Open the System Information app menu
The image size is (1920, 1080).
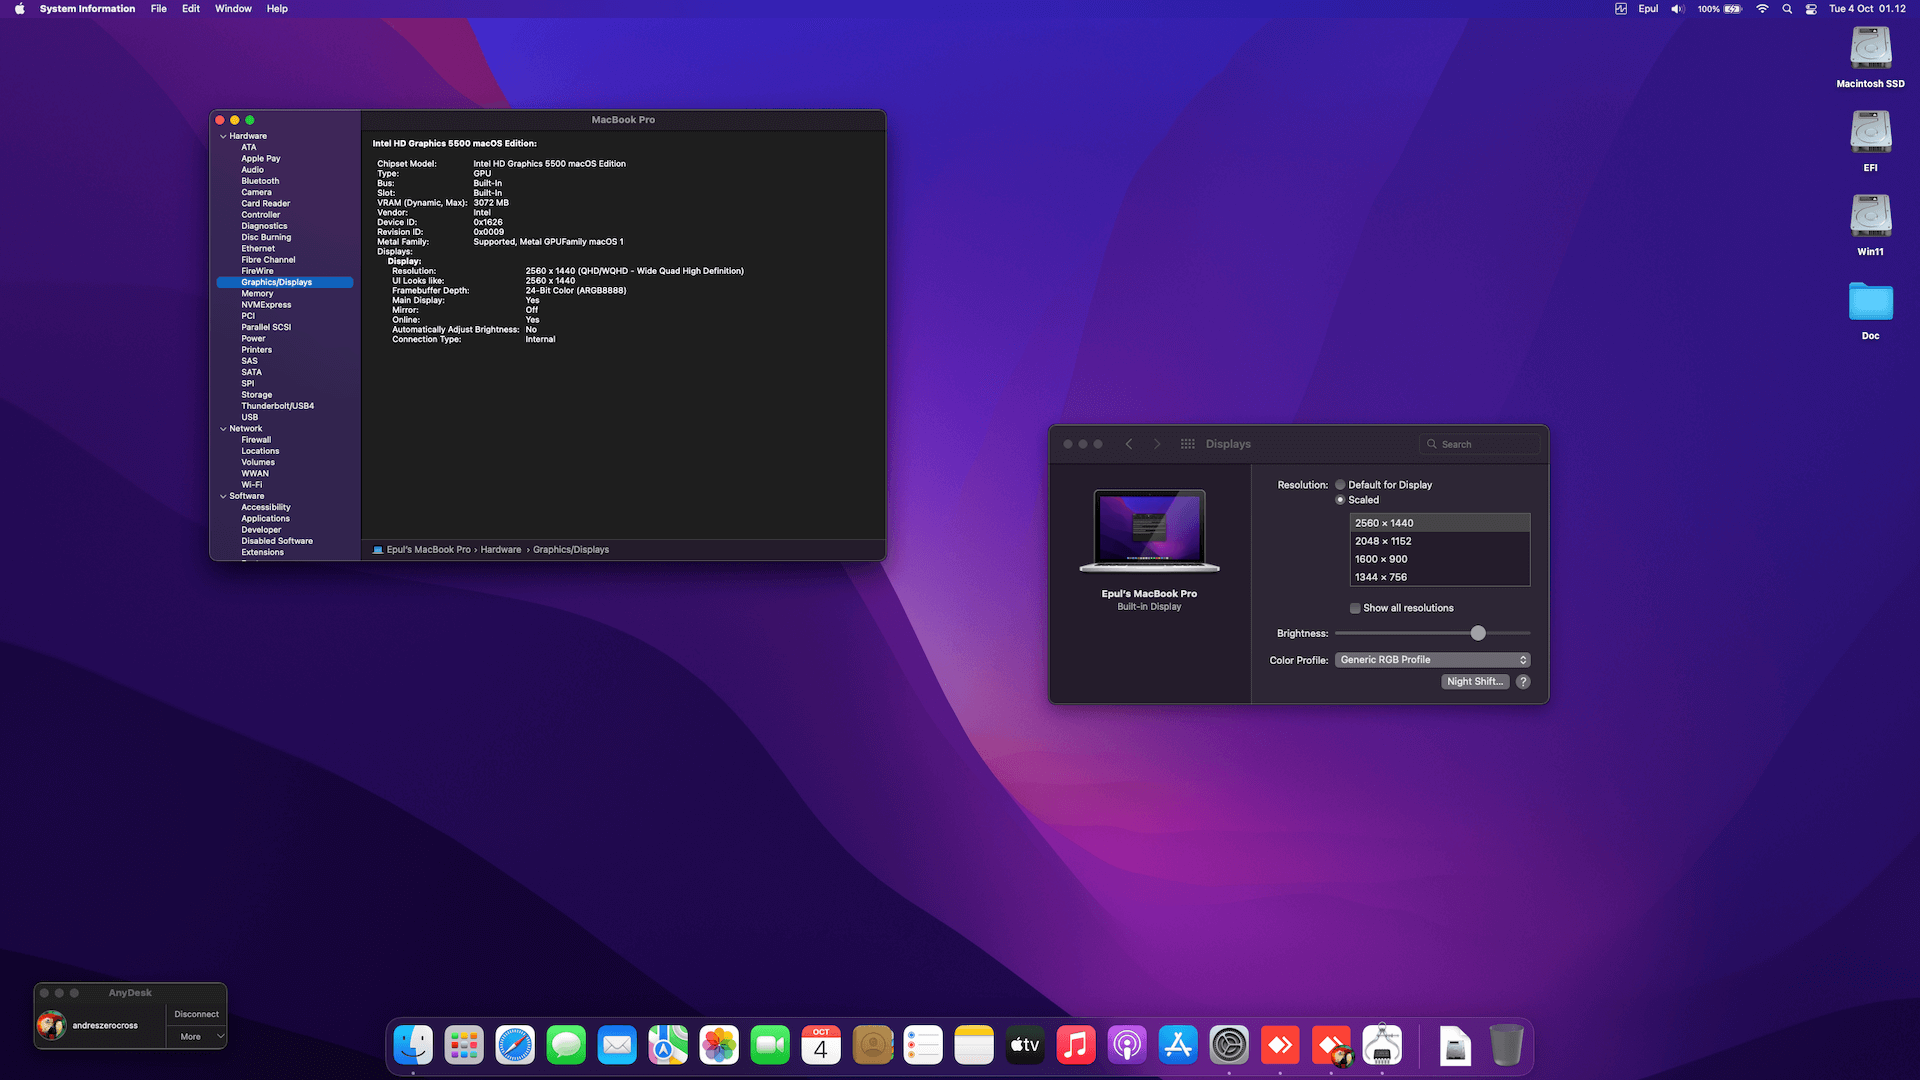click(87, 9)
